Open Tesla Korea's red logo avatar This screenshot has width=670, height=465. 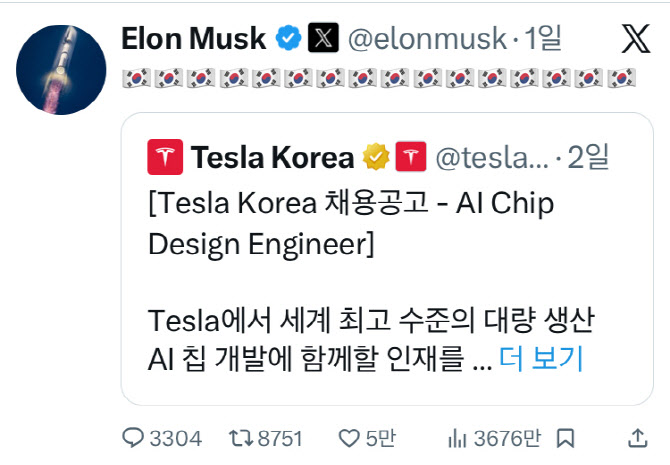[x=164, y=157]
